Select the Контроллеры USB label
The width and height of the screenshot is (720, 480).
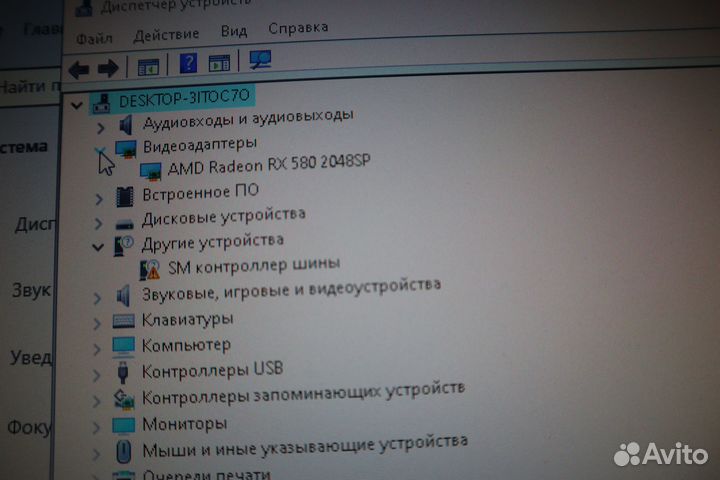213,370
